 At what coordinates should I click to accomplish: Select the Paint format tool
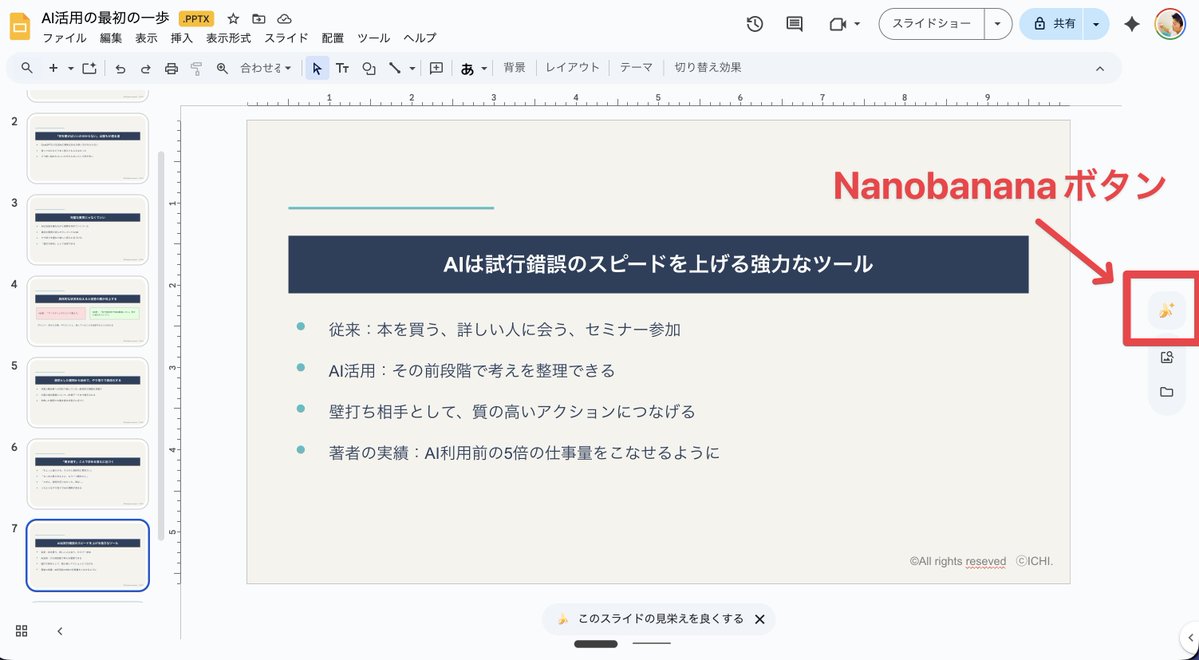tap(197, 68)
